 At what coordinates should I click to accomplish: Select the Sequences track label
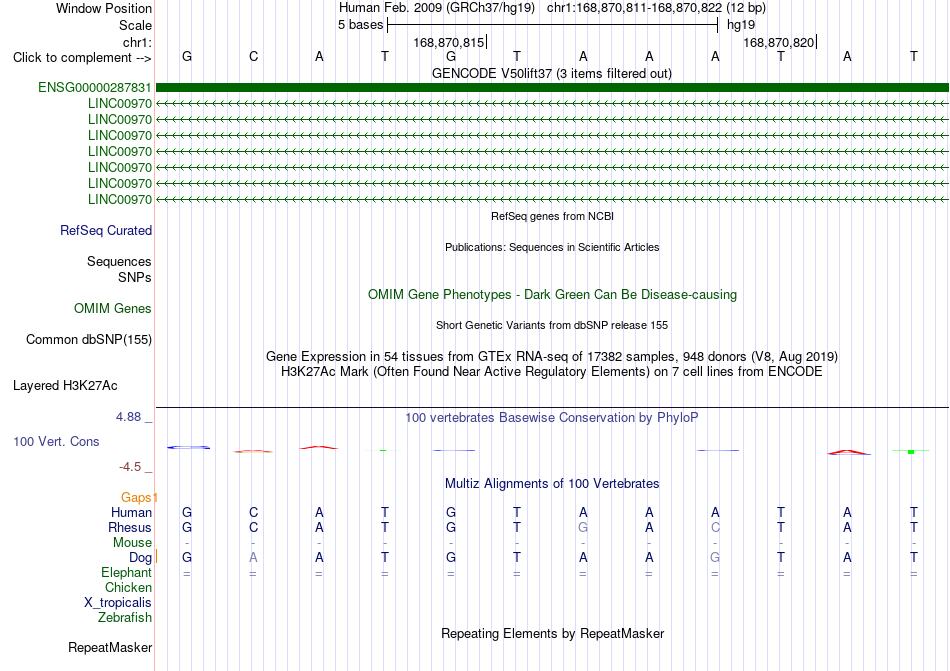119,262
